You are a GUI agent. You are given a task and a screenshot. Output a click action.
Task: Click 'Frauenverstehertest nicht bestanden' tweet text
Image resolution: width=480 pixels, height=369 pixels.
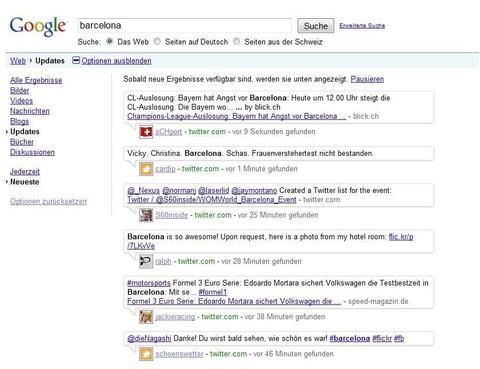pos(313,153)
